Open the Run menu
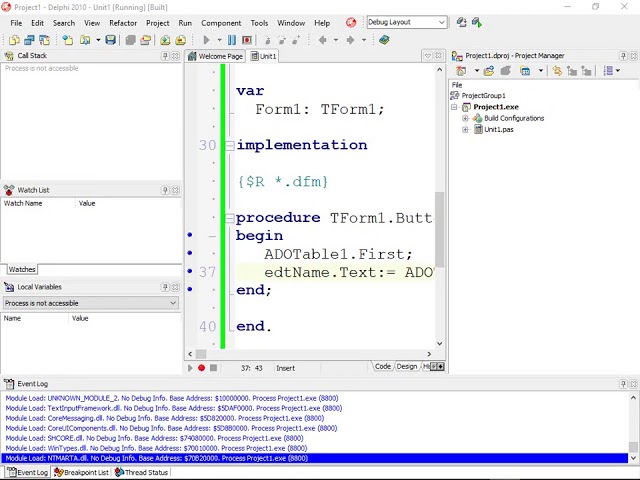640x480 pixels. click(185, 23)
